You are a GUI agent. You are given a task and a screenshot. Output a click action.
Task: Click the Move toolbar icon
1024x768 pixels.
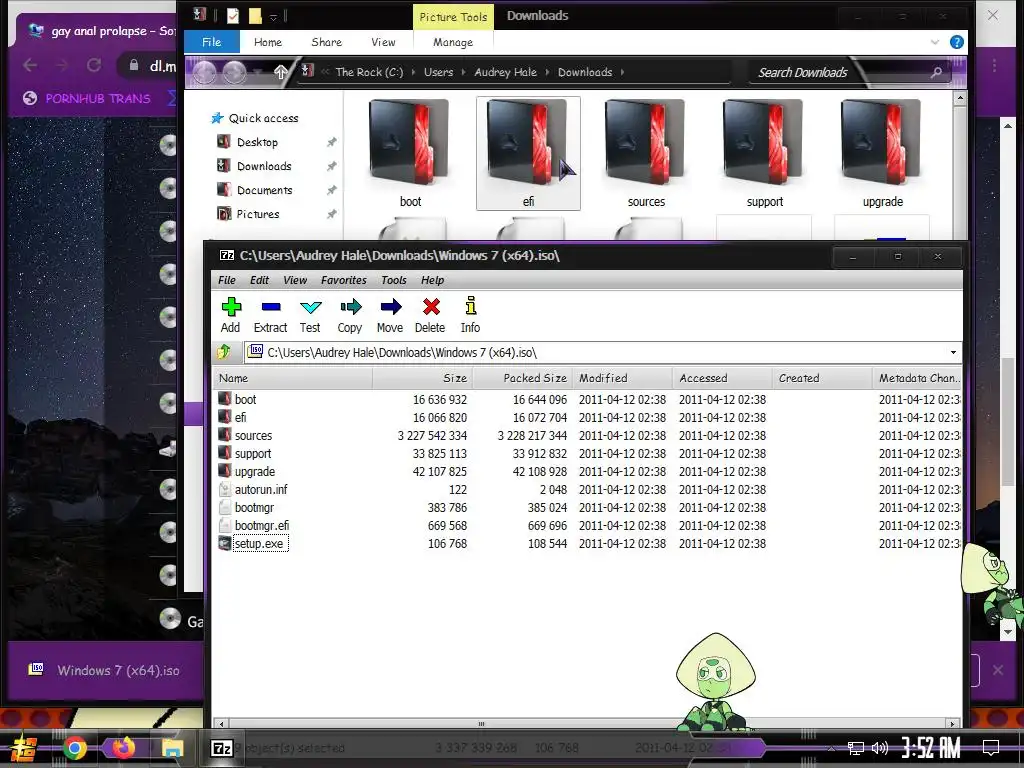[390, 315]
